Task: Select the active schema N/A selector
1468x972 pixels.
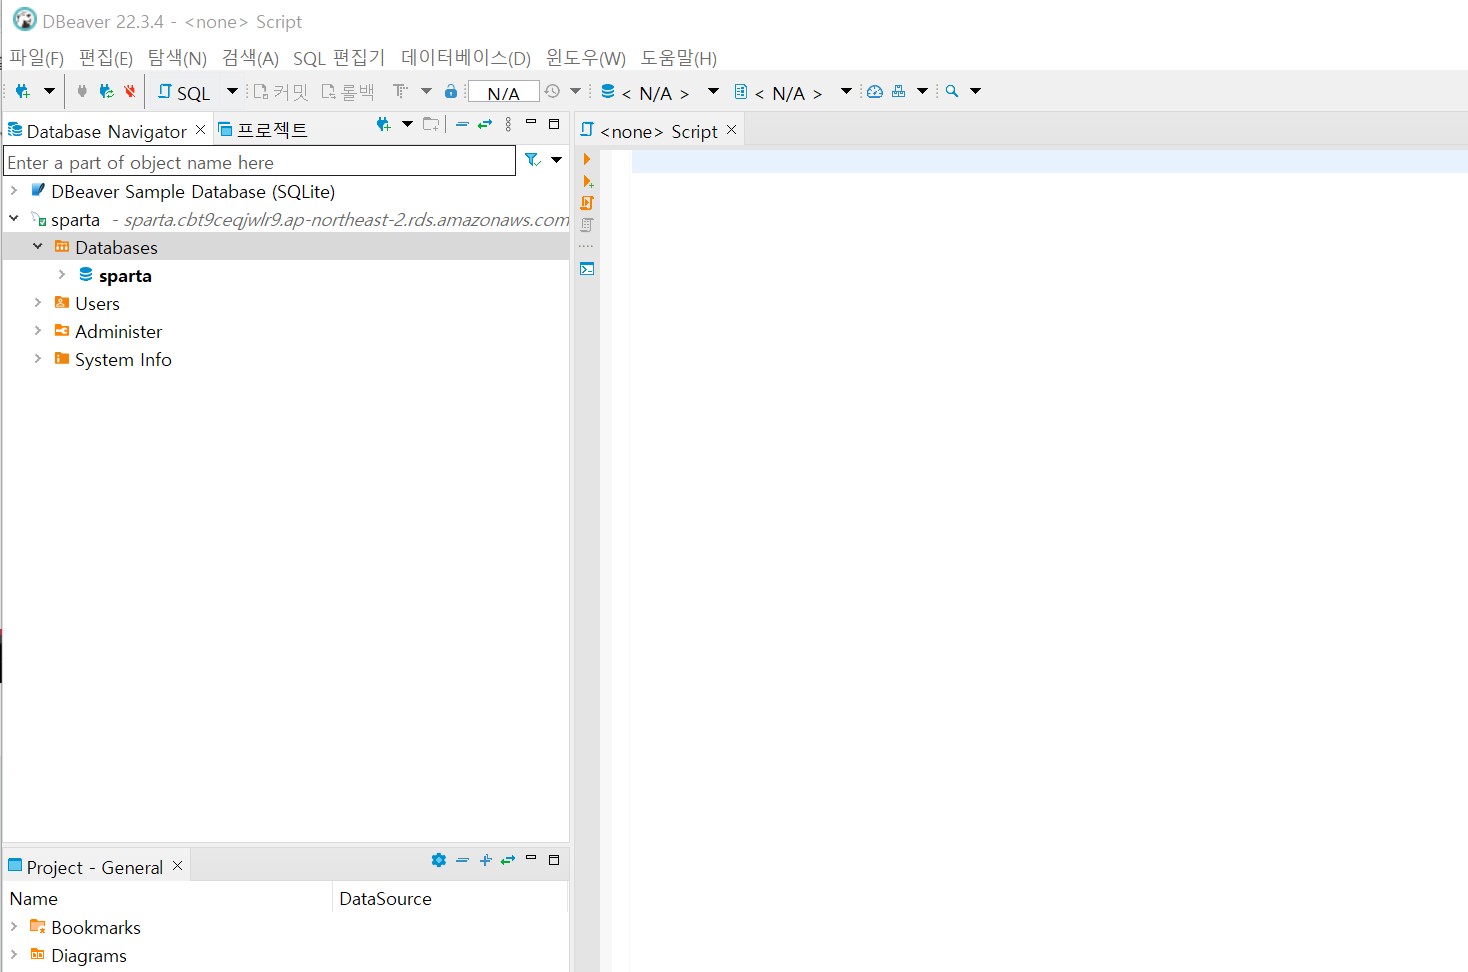Action: click(779, 92)
